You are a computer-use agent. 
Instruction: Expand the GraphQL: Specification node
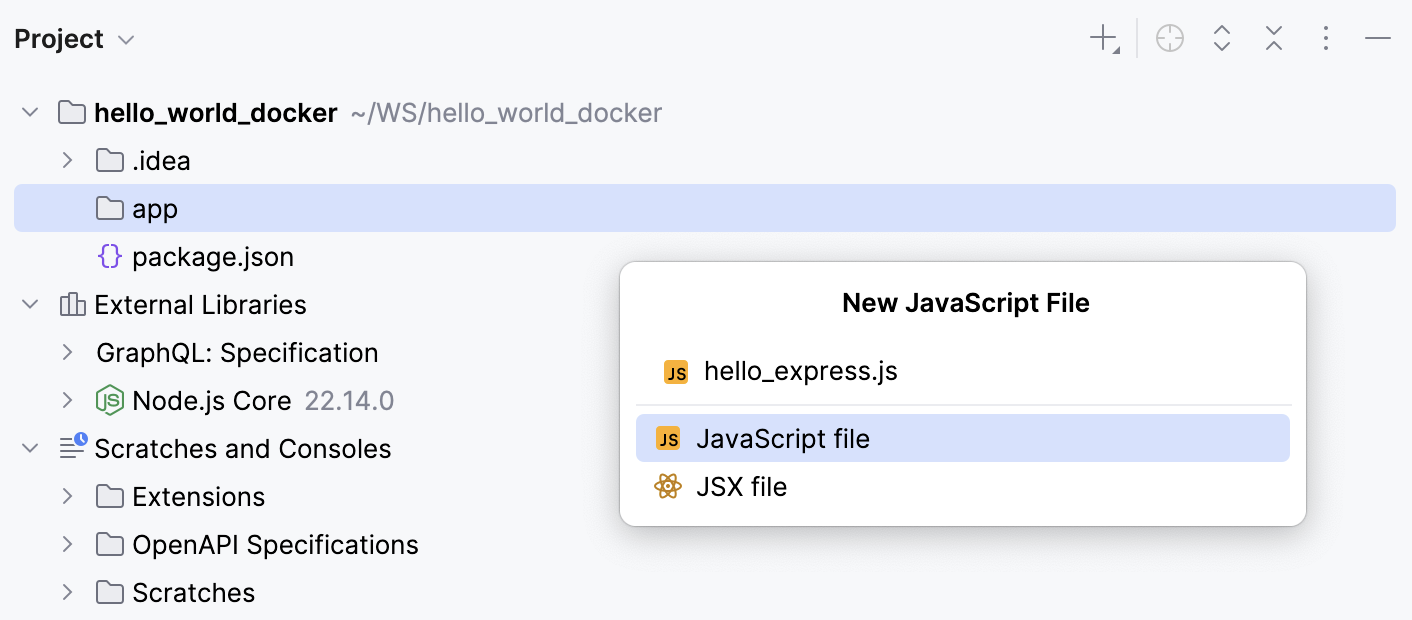click(x=66, y=352)
